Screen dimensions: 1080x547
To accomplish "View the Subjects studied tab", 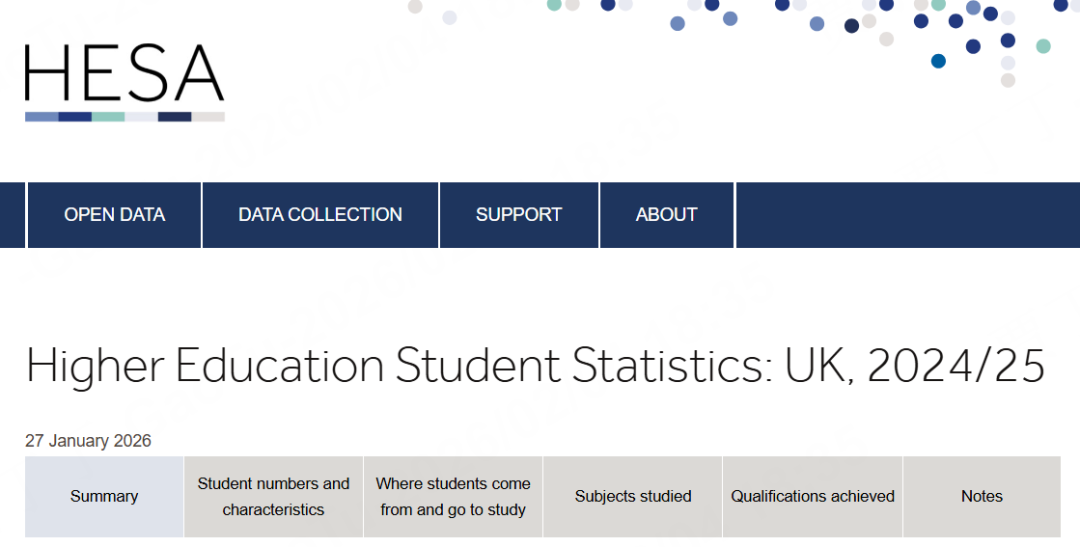I will click(633, 497).
